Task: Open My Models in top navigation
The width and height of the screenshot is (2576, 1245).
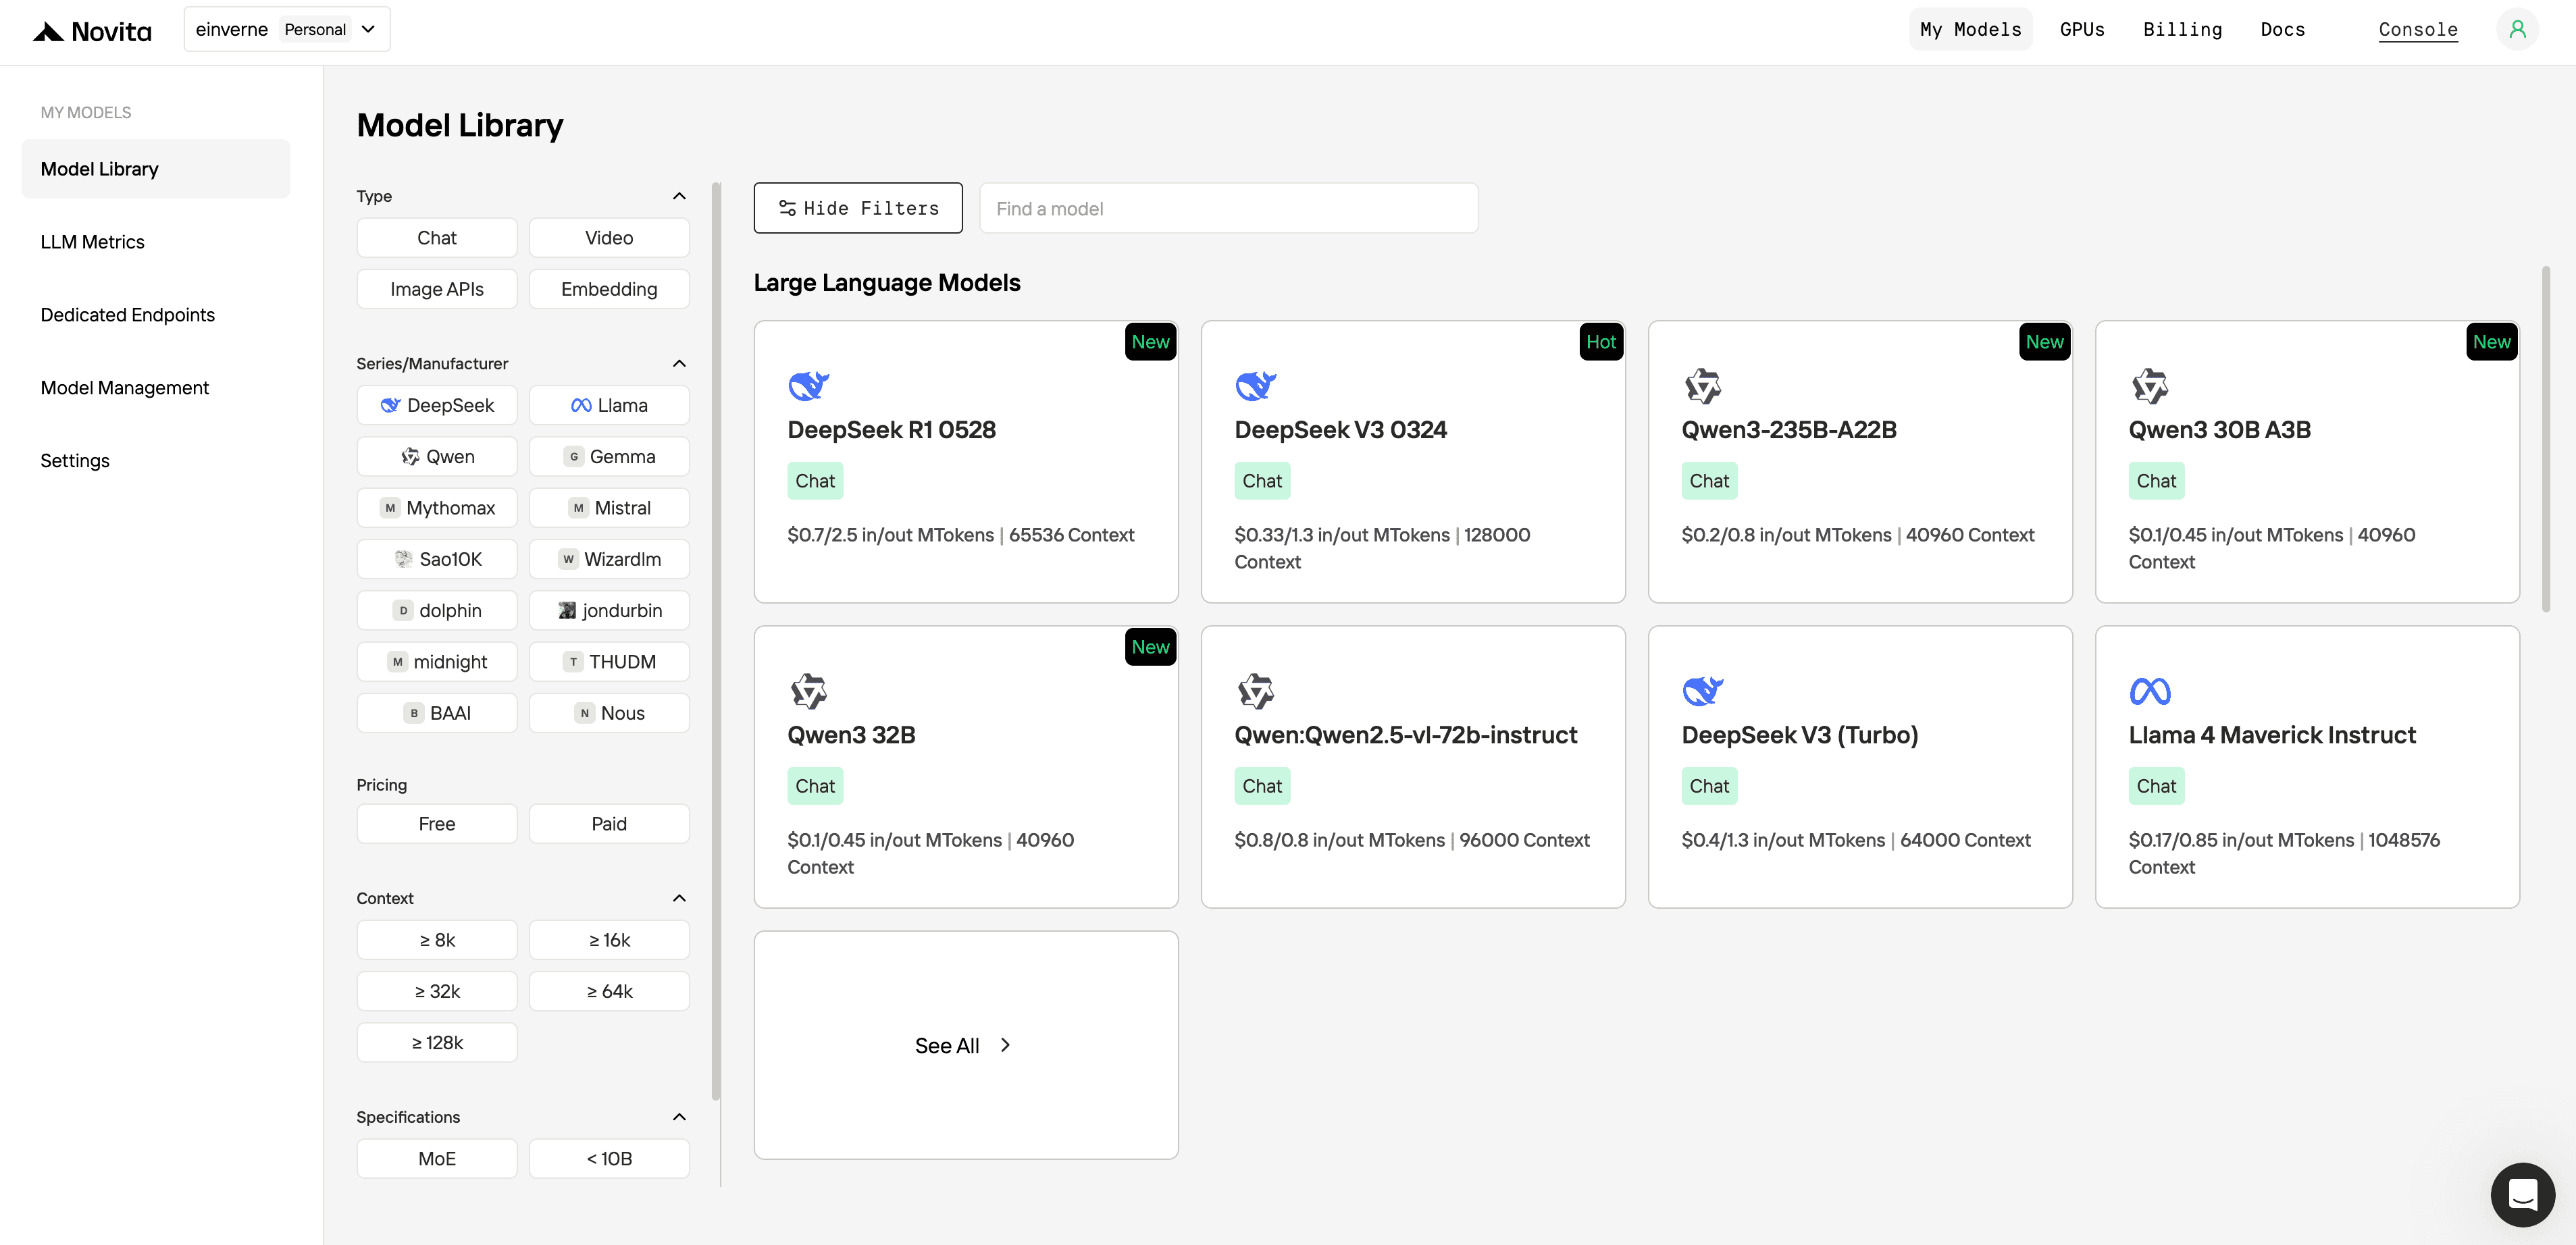Action: pyautogui.click(x=1970, y=29)
